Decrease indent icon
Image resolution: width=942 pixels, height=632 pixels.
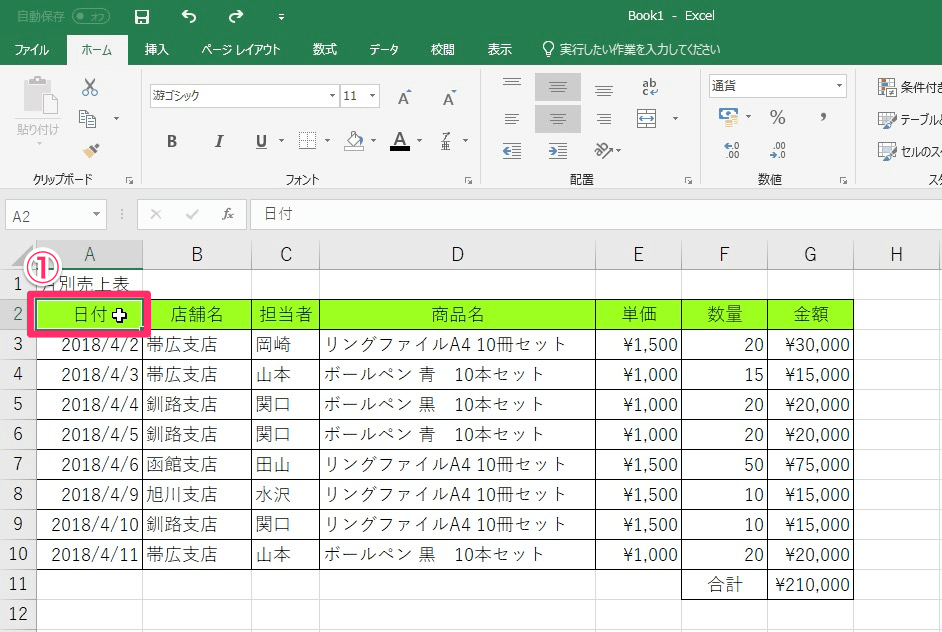(512, 151)
